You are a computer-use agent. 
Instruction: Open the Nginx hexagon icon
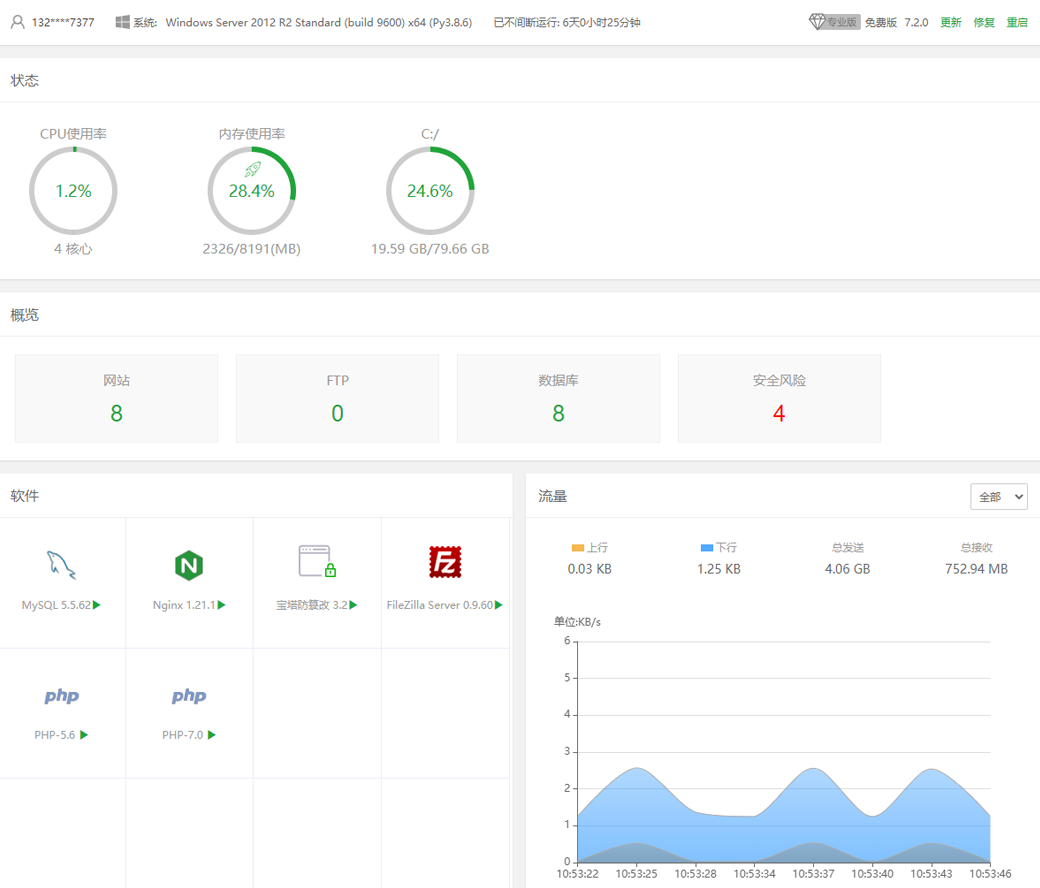point(189,565)
